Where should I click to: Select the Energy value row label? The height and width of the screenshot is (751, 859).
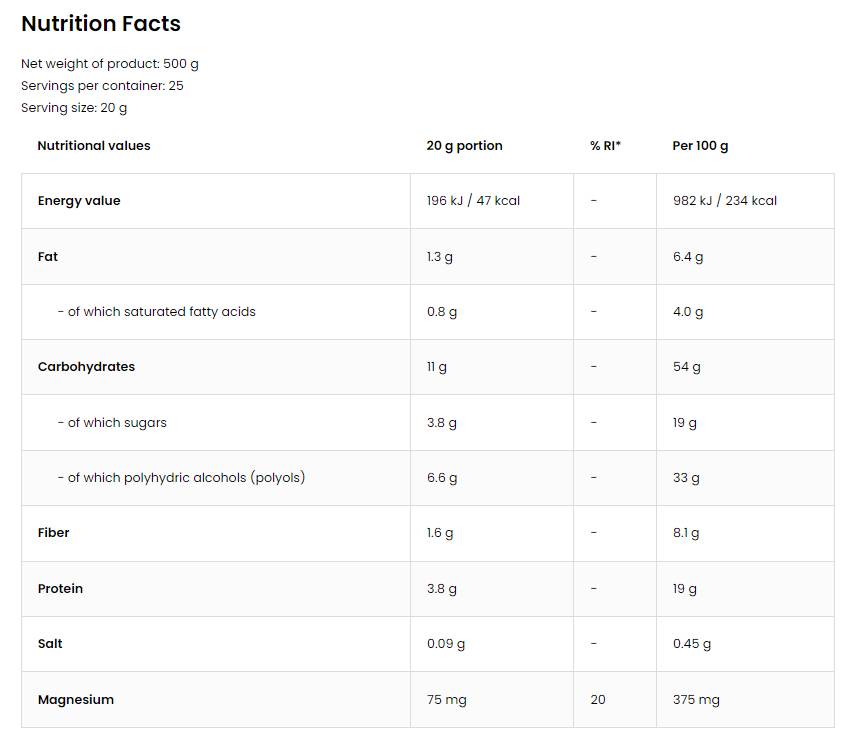coord(79,201)
